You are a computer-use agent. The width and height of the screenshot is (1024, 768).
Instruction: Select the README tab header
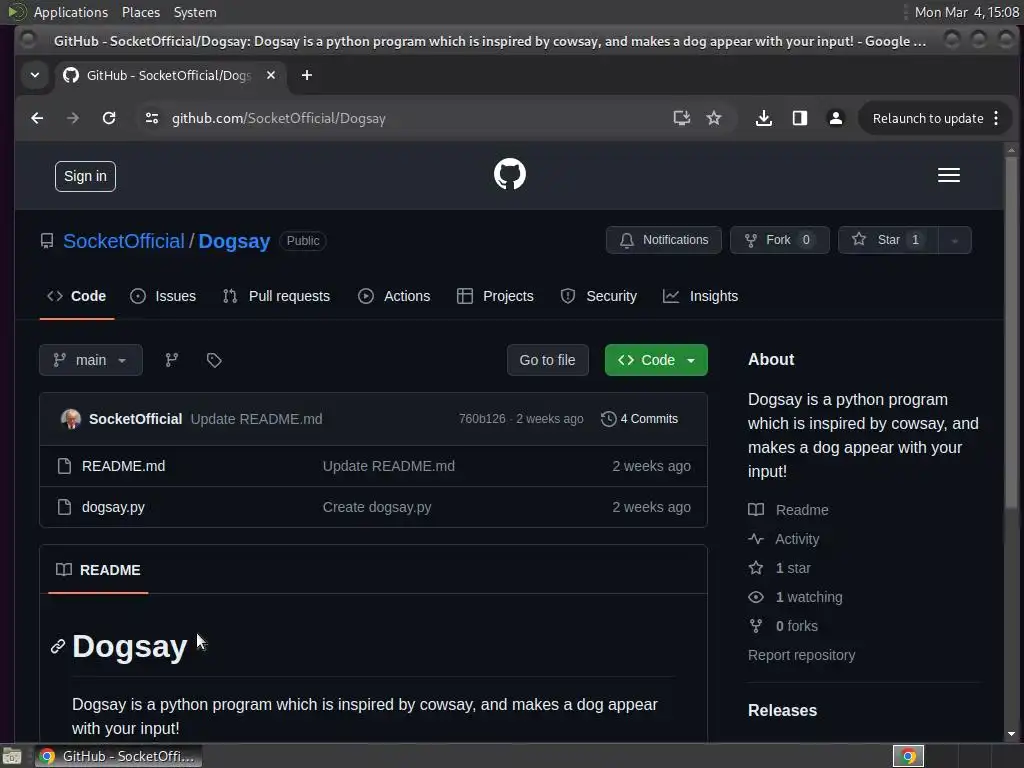click(99, 570)
